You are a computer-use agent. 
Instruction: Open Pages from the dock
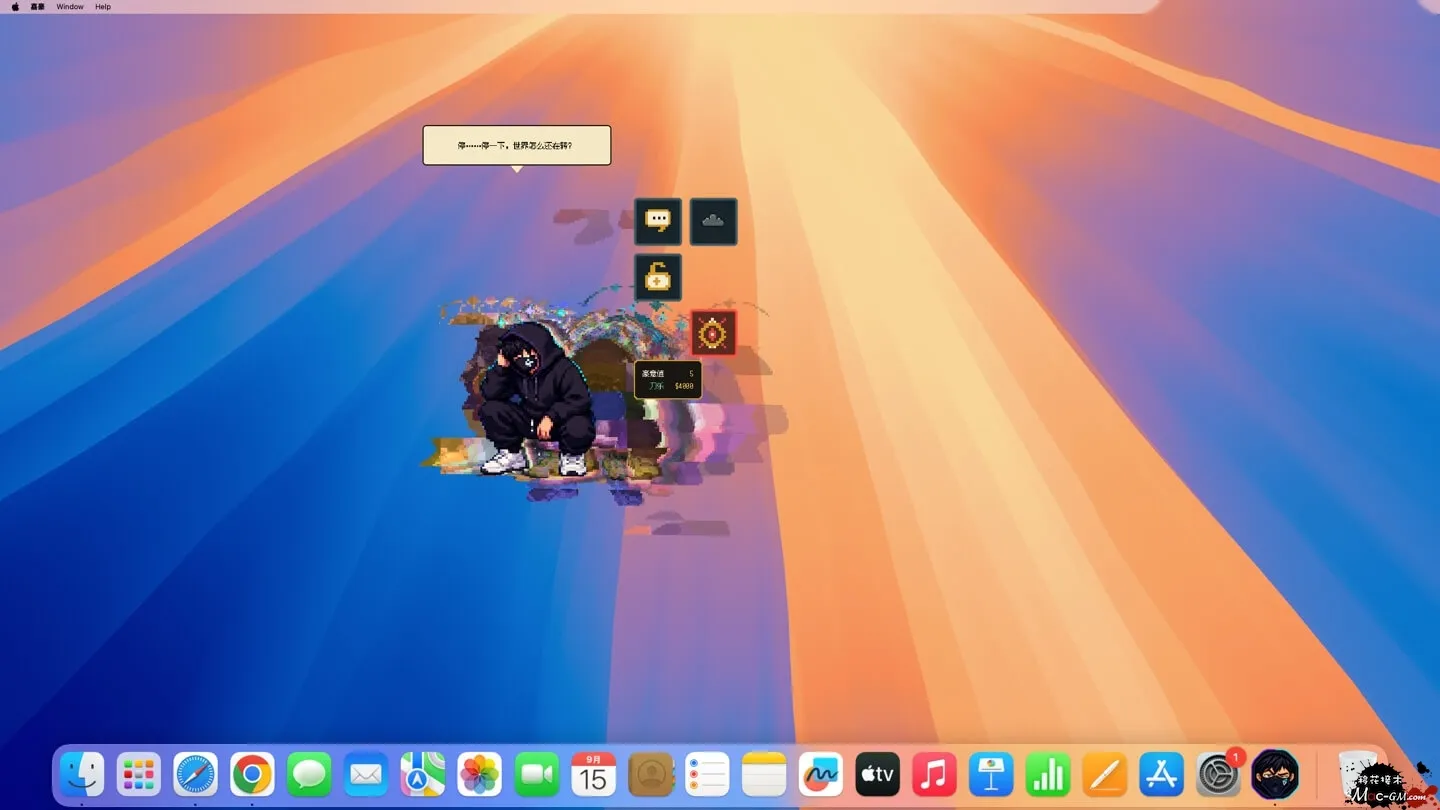[x=1105, y=775]
